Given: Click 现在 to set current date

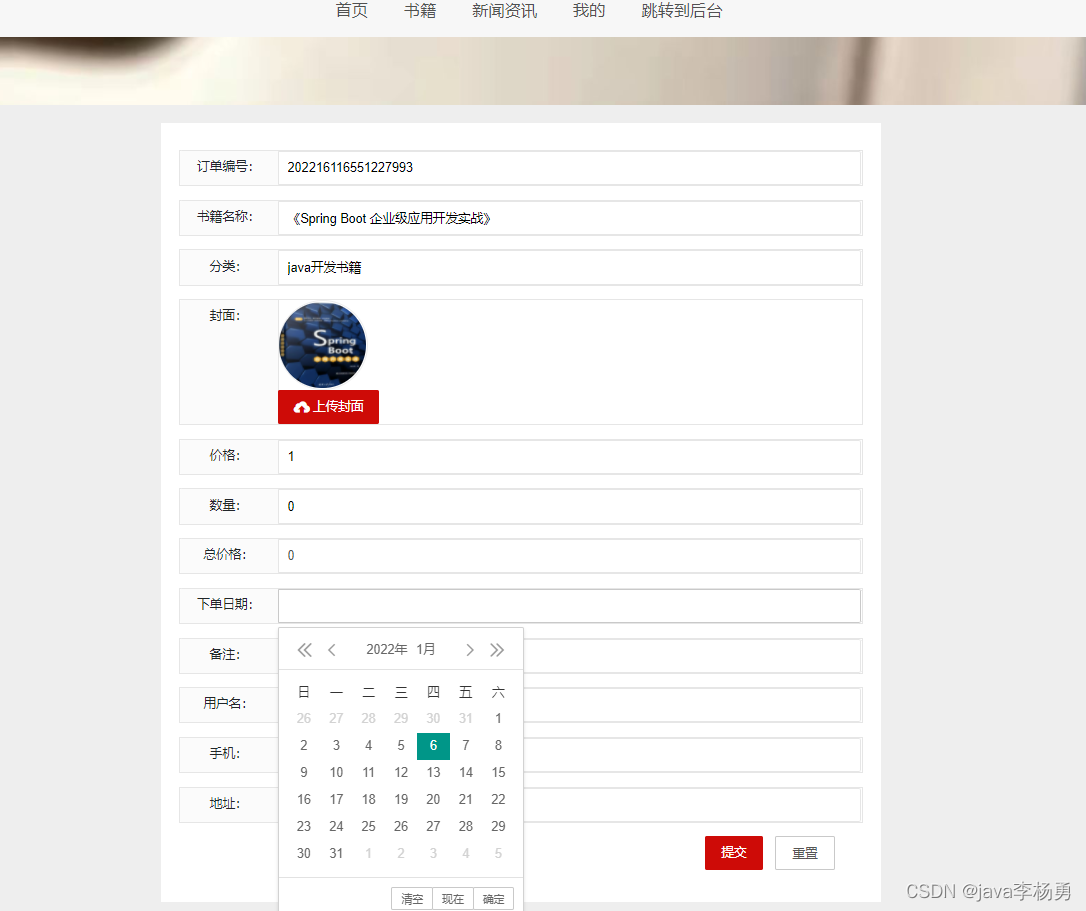Looking at the screenshot, I should pos(452,899).
